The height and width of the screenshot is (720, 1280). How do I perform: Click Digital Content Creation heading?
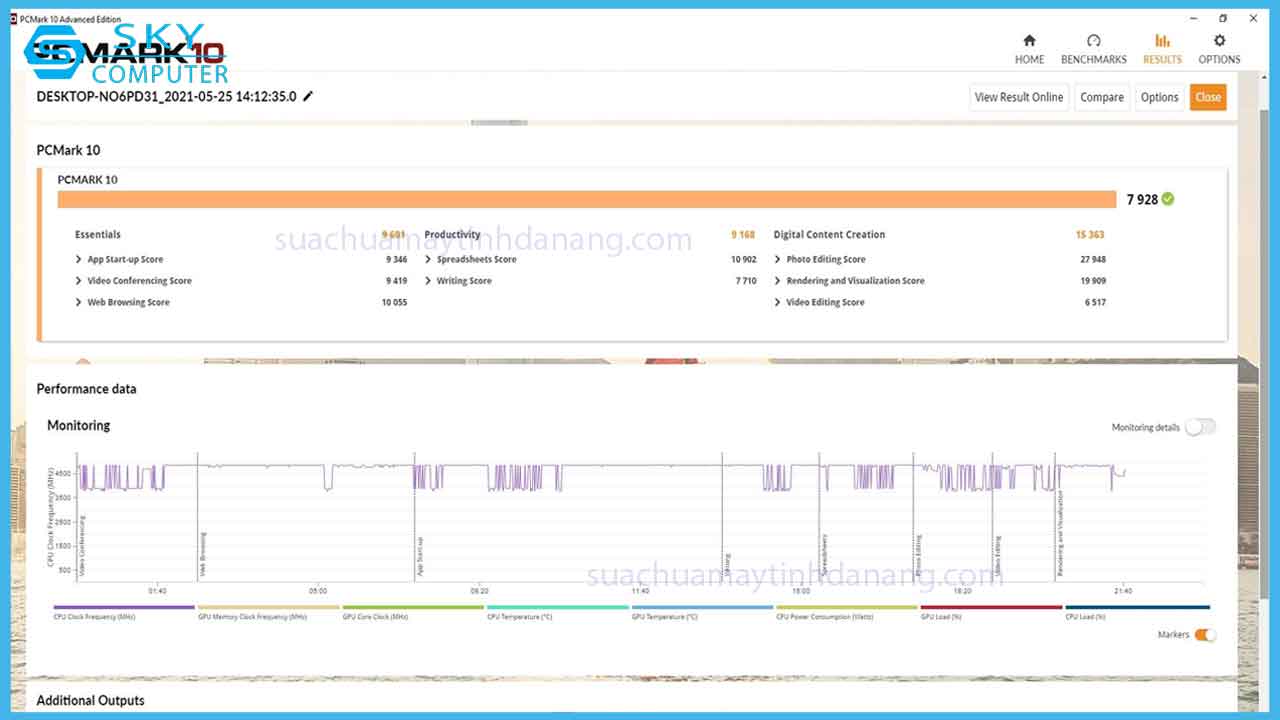click(829, 234)
